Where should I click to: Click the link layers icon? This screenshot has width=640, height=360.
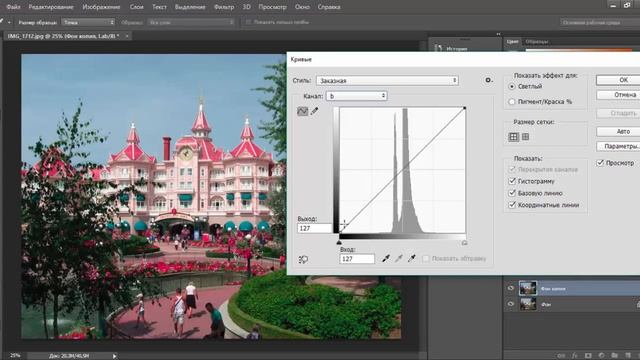[x=561, y=356]
